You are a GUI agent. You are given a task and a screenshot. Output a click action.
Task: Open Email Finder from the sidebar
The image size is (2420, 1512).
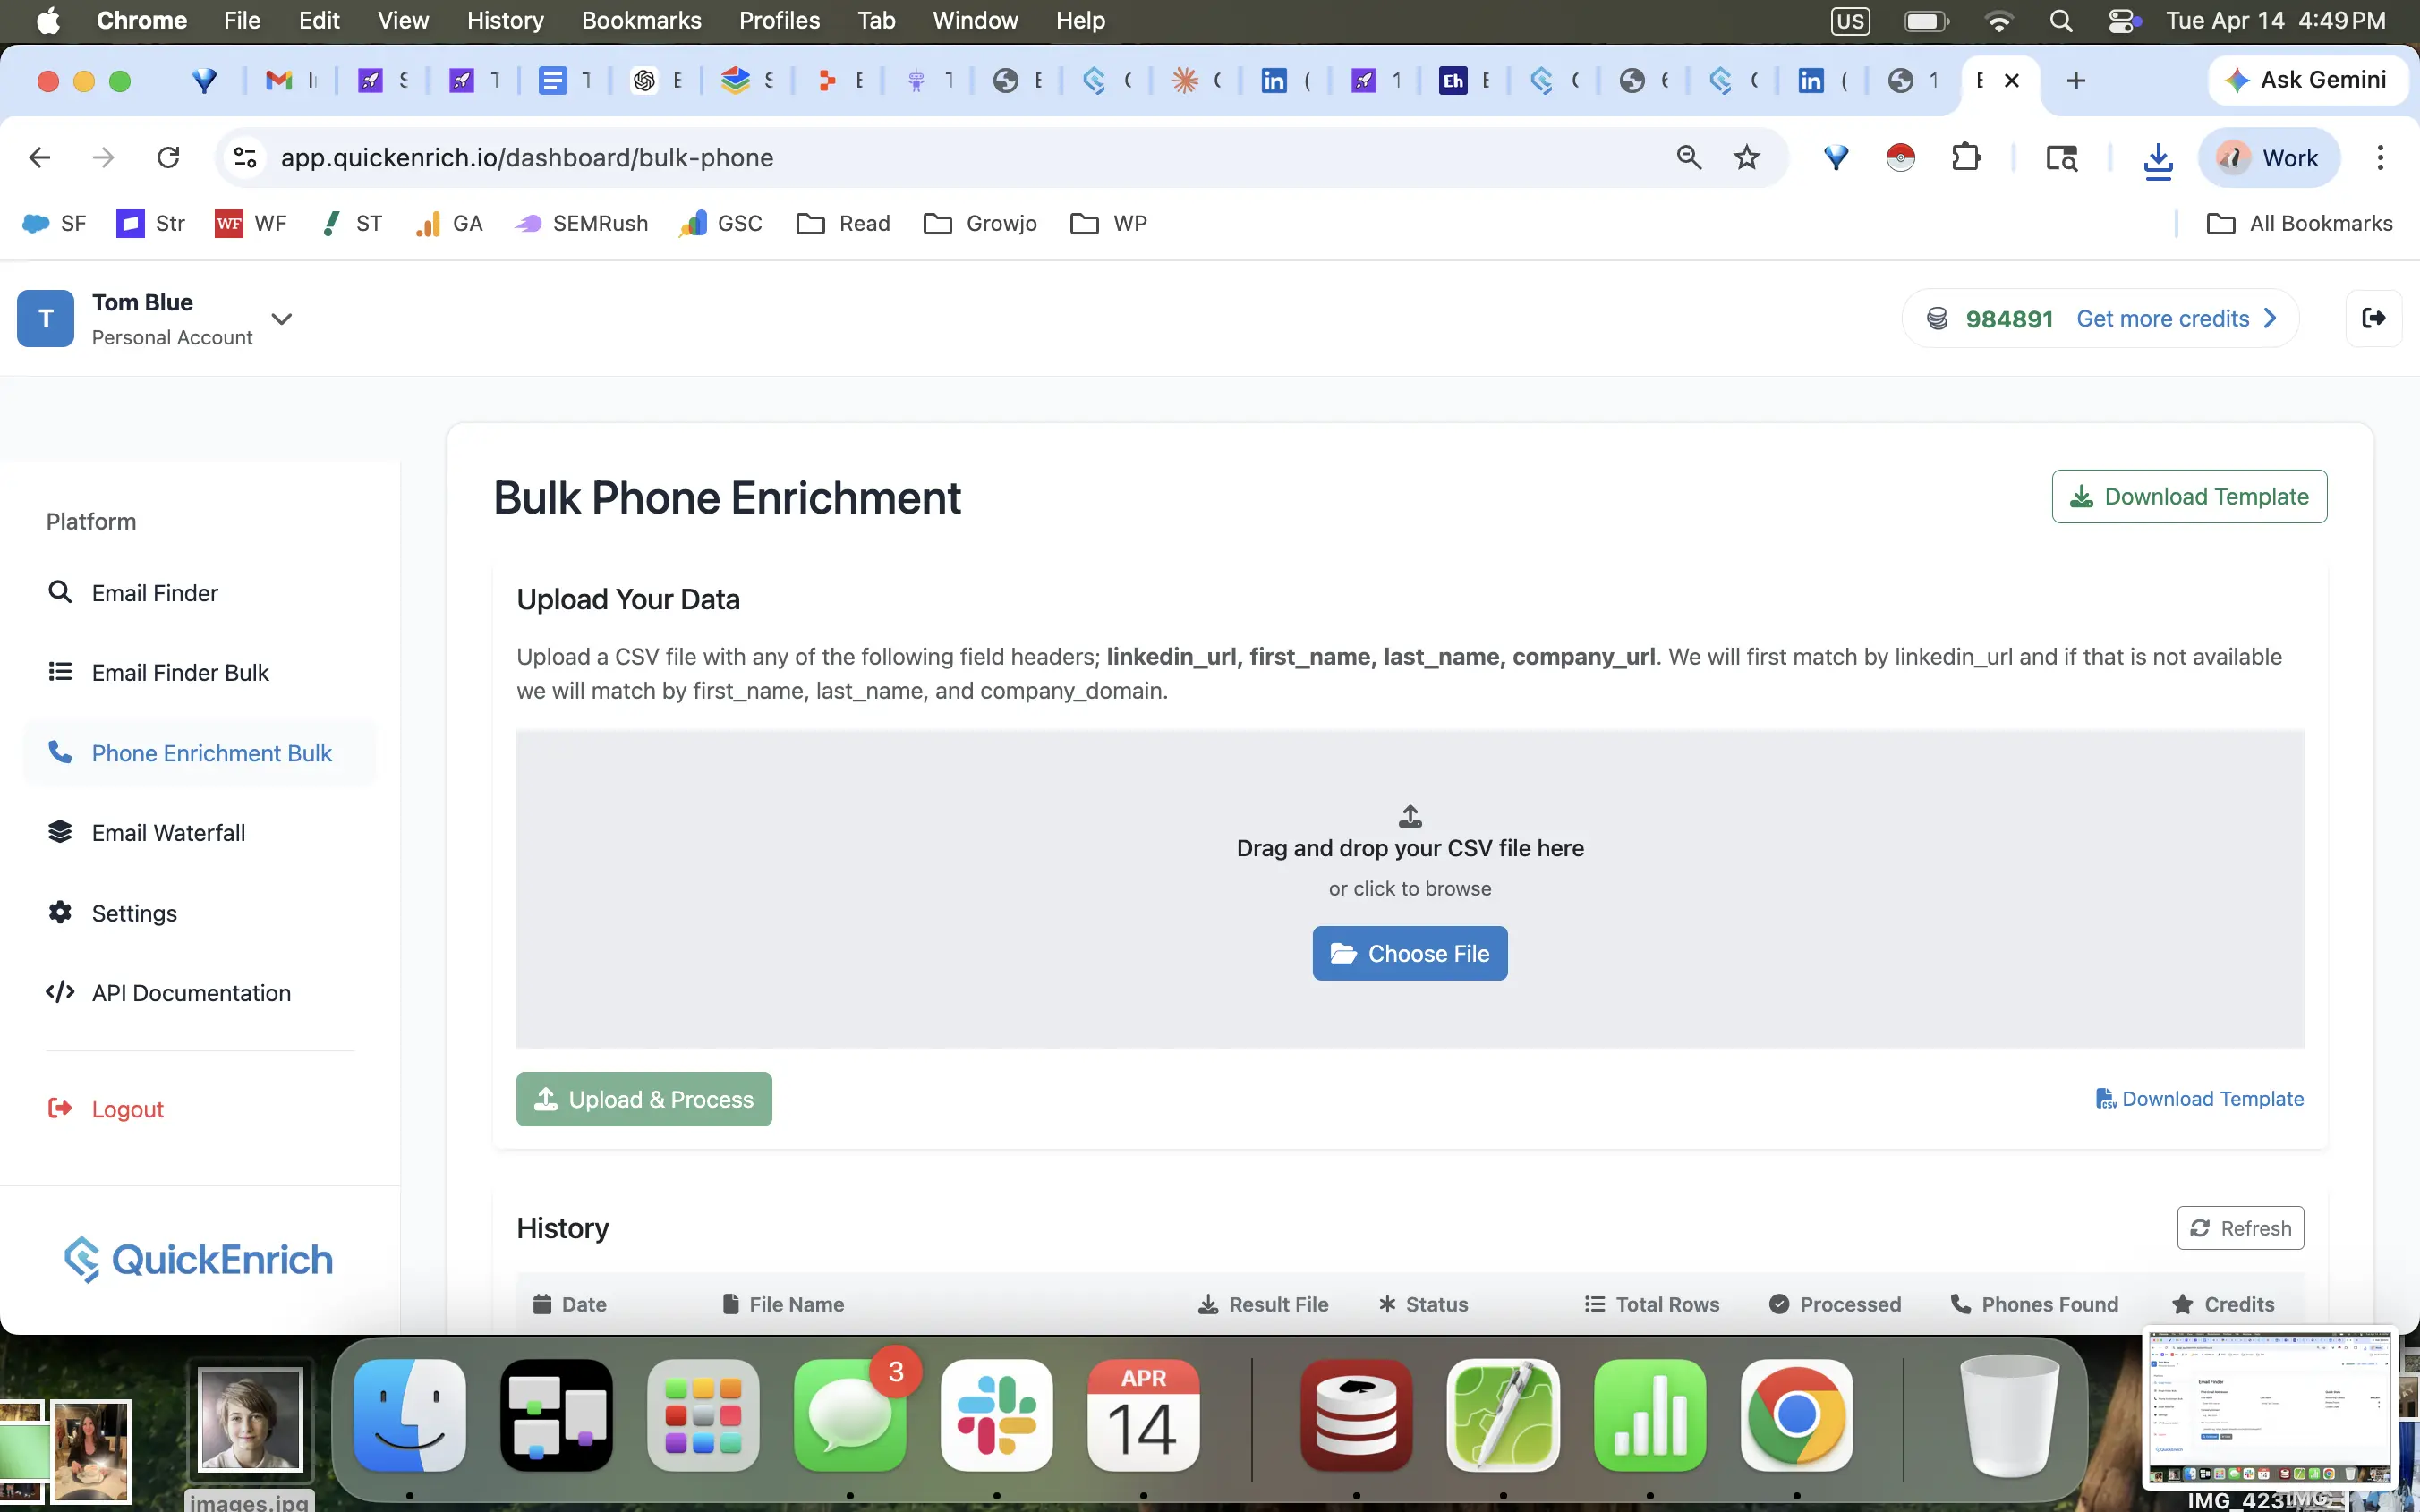(x=154, y=593)
